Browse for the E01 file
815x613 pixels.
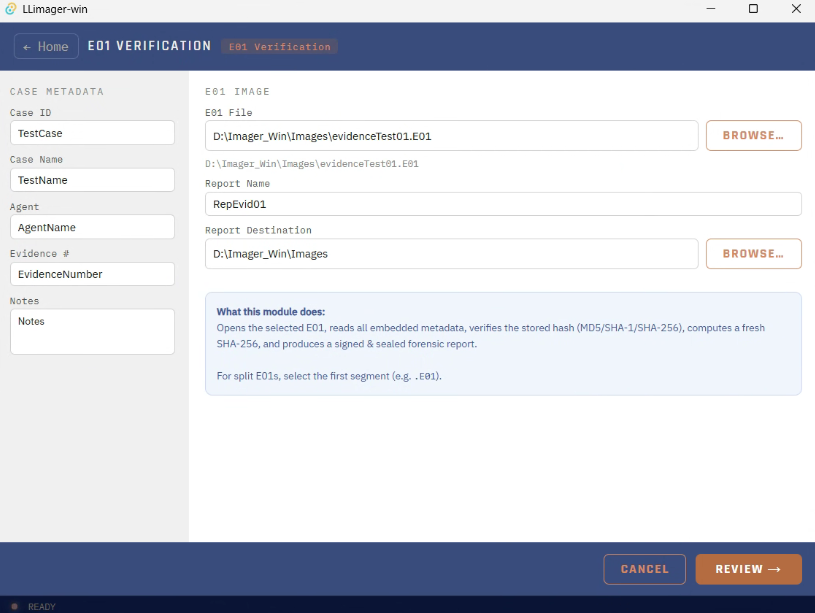(754, 136)
